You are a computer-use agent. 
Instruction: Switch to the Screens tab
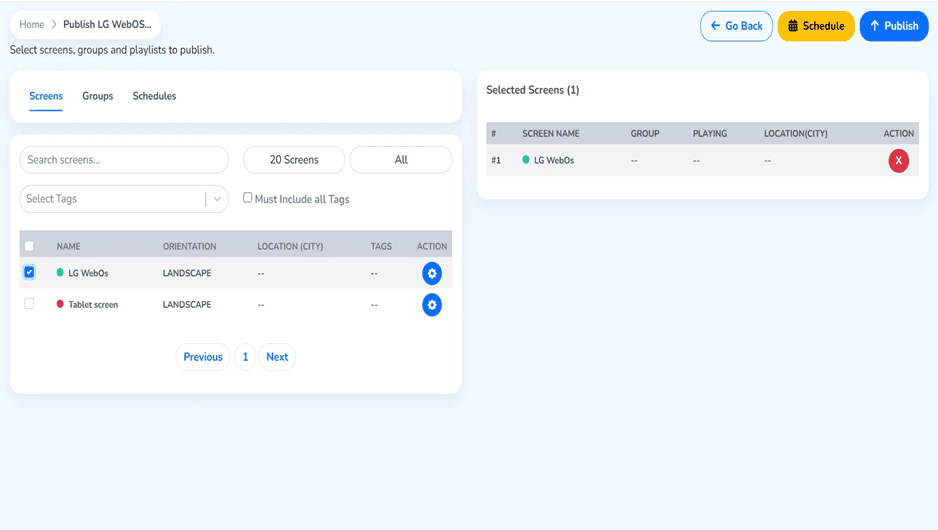(46, 96)
